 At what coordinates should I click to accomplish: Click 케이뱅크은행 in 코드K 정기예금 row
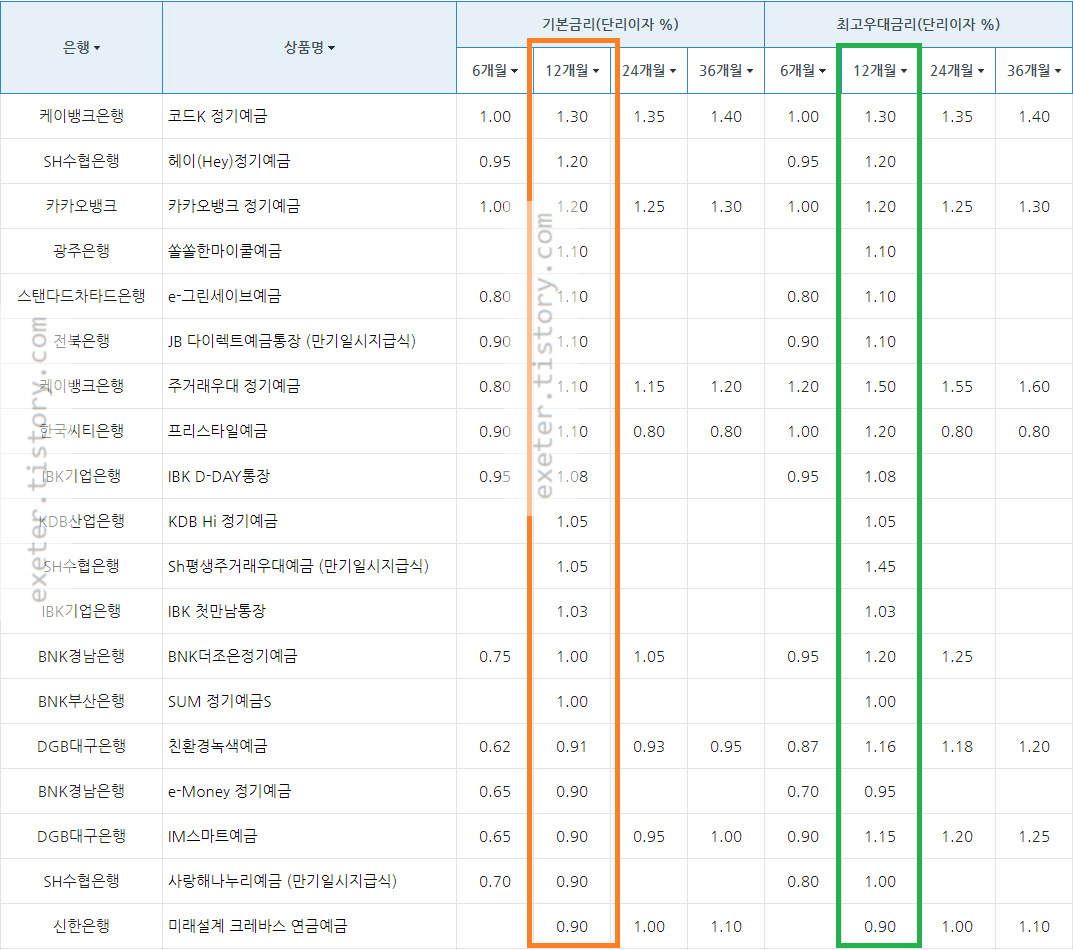tap(81, 116)
